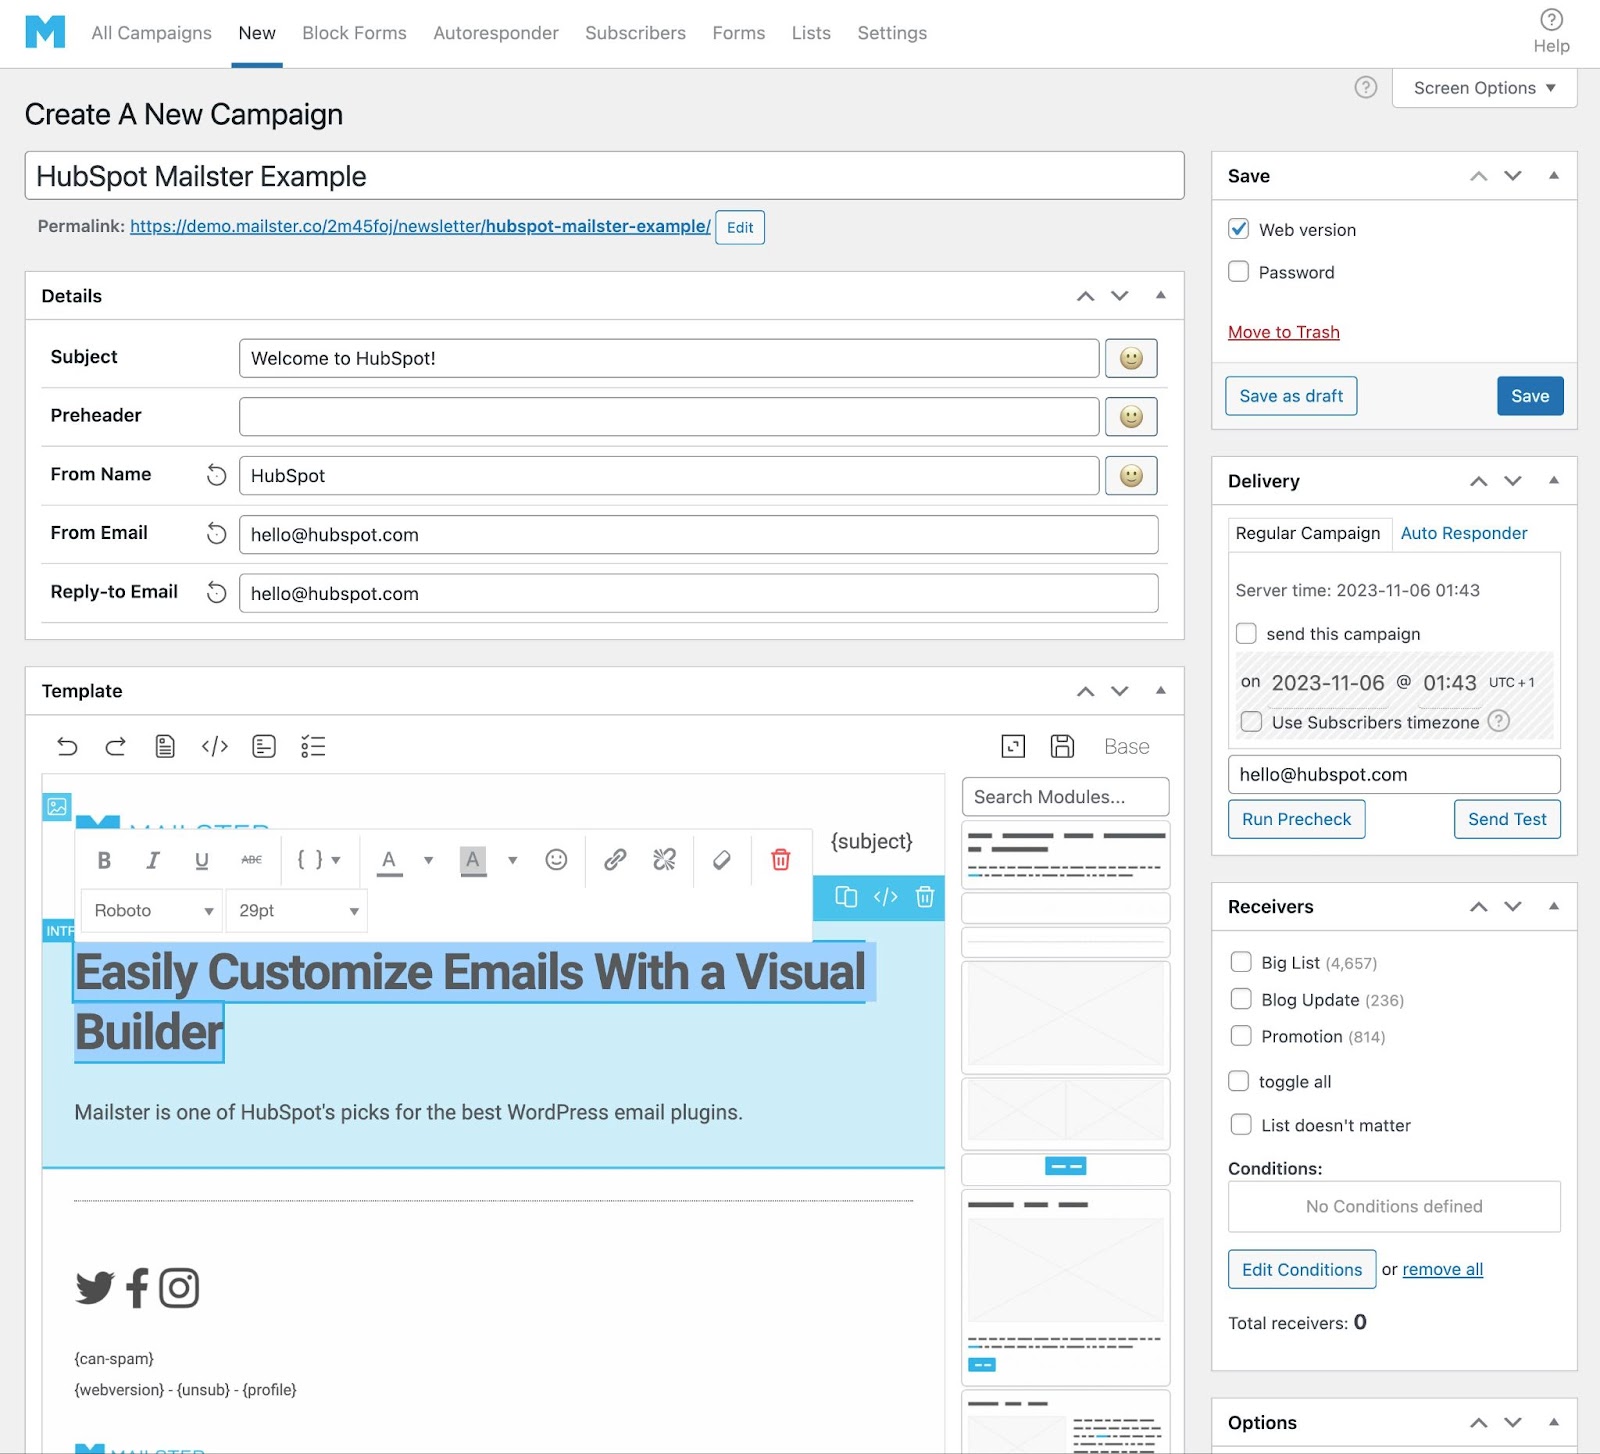Click the blue Save button

point(1530,396)
